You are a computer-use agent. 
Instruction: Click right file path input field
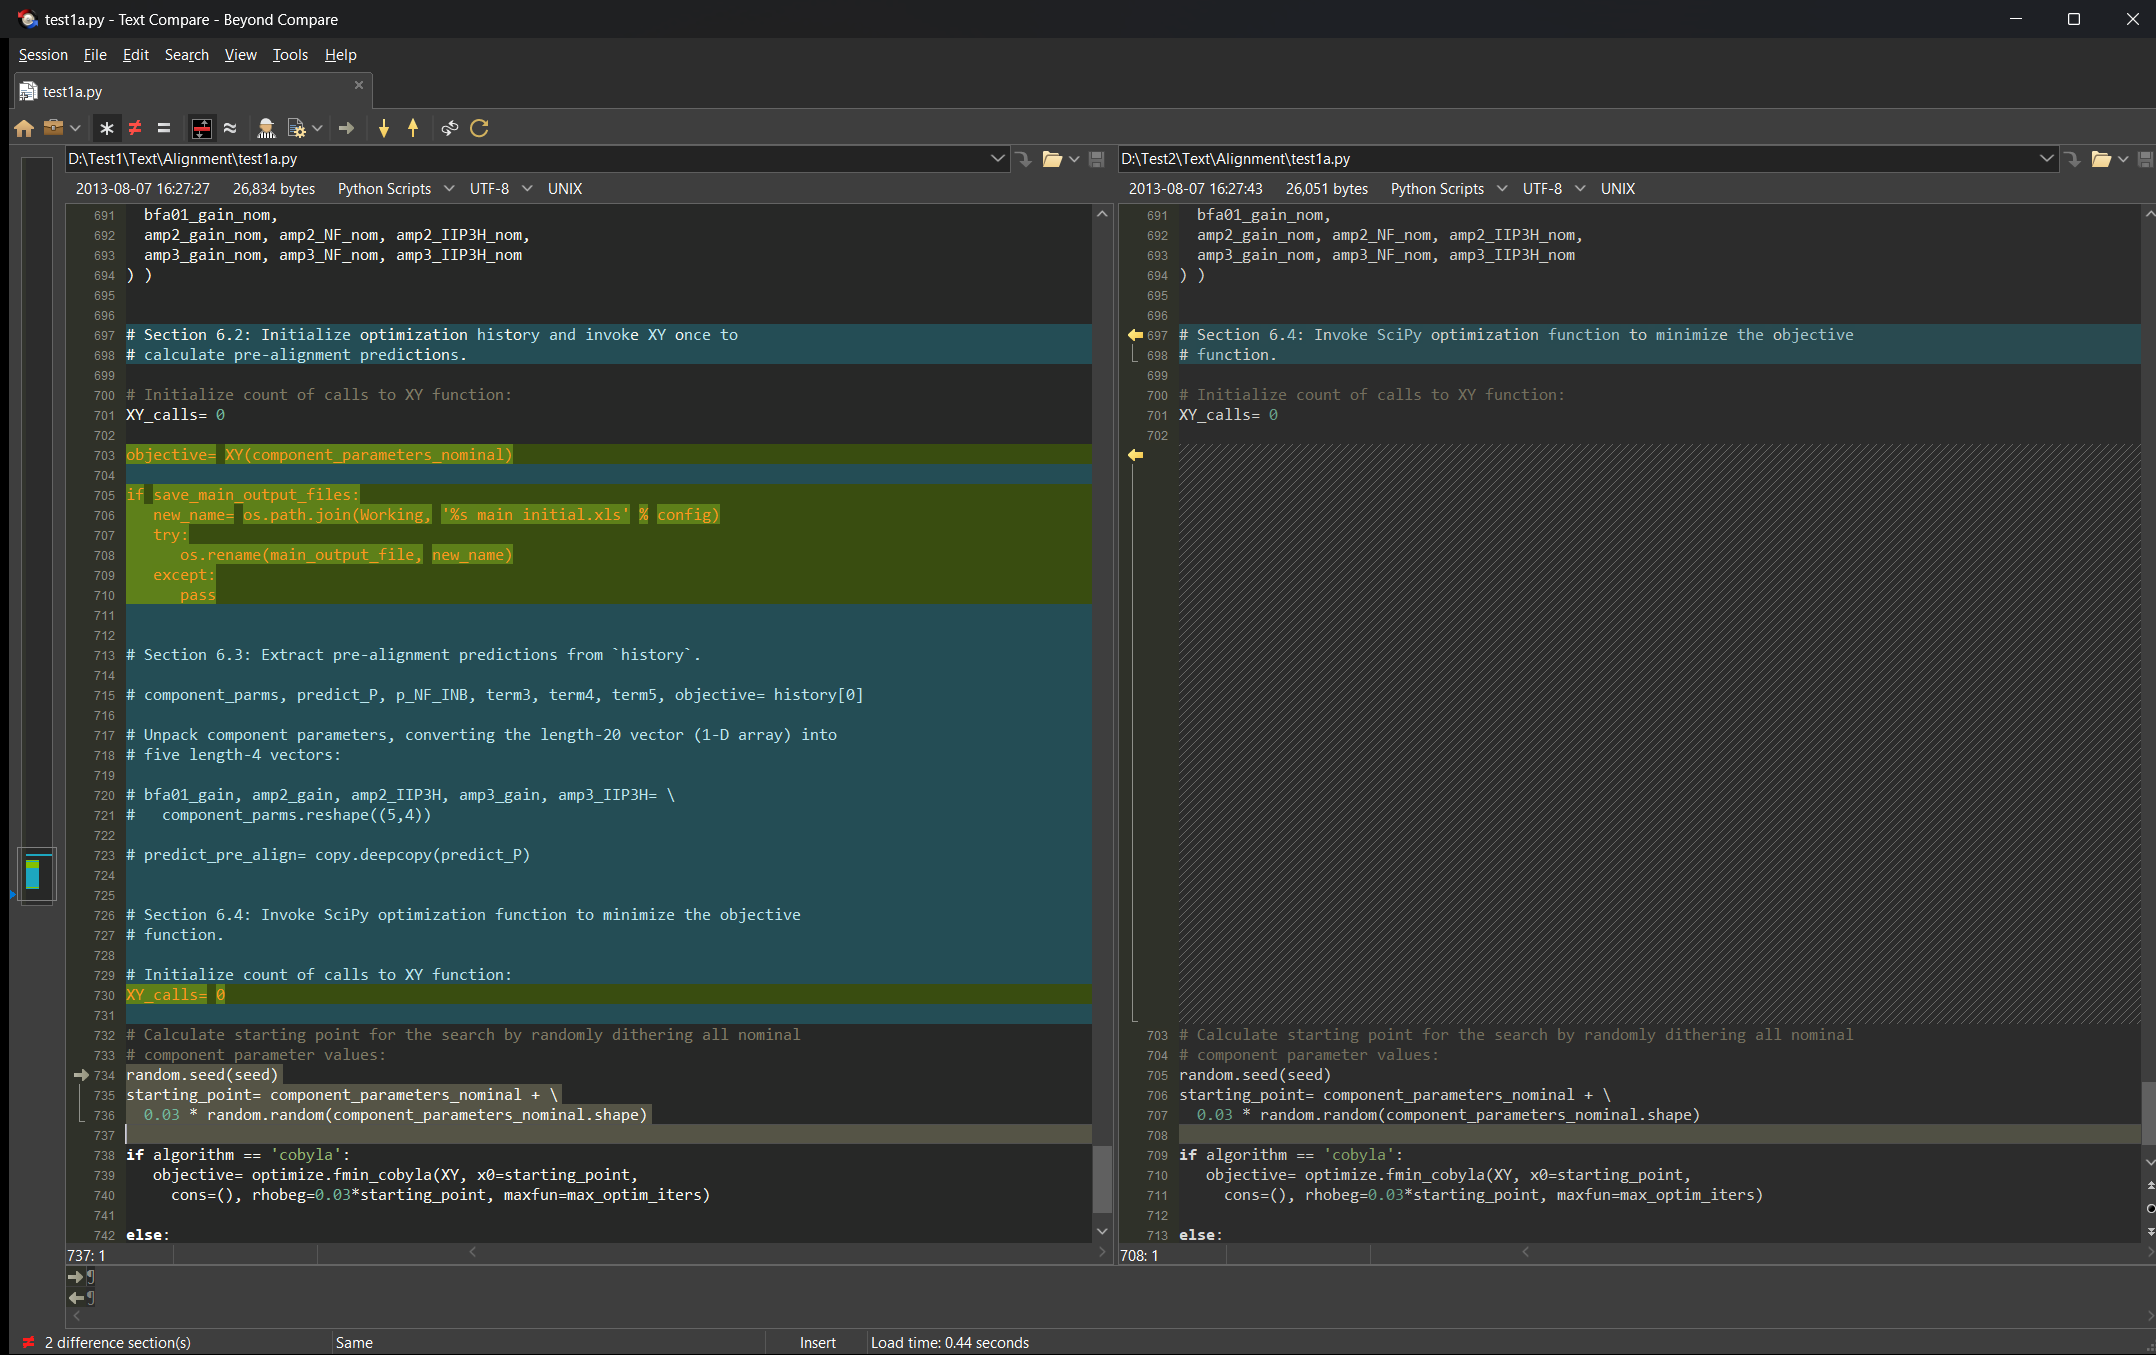coord(1578,159)
